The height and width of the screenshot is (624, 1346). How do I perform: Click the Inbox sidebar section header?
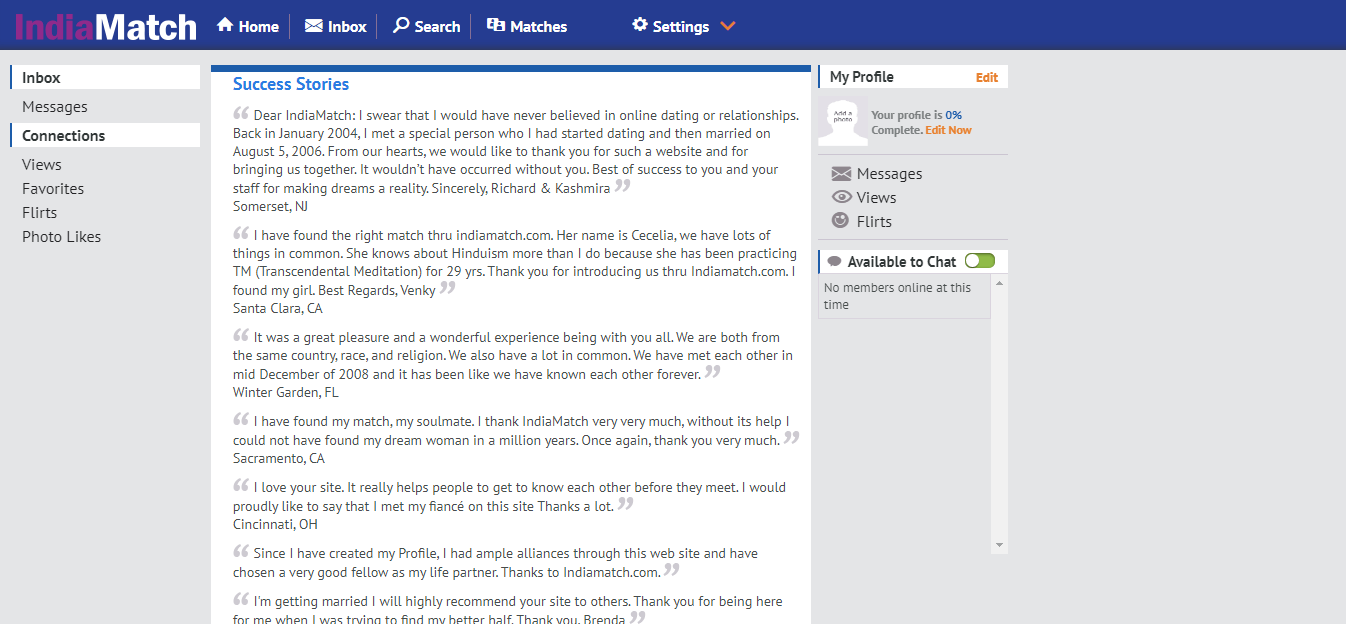coord(105,78)
